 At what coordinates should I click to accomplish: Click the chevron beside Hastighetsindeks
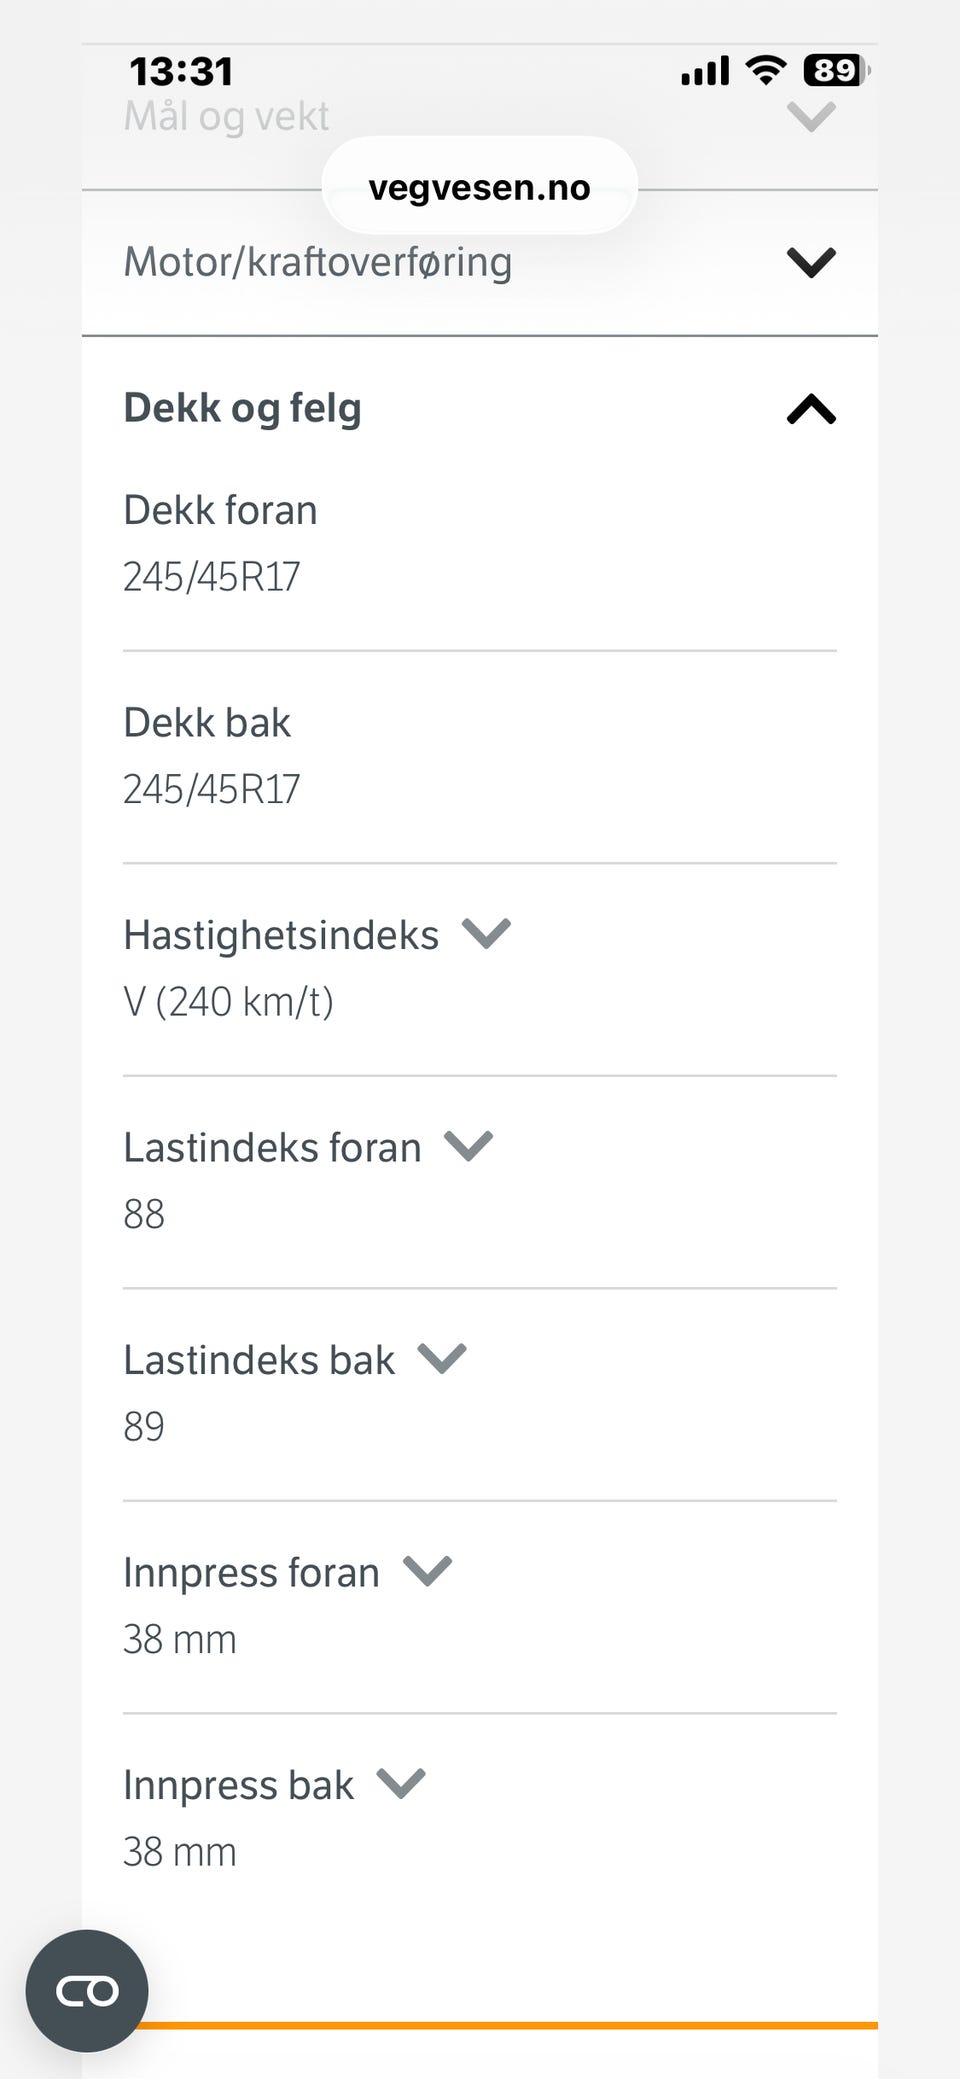486,934
